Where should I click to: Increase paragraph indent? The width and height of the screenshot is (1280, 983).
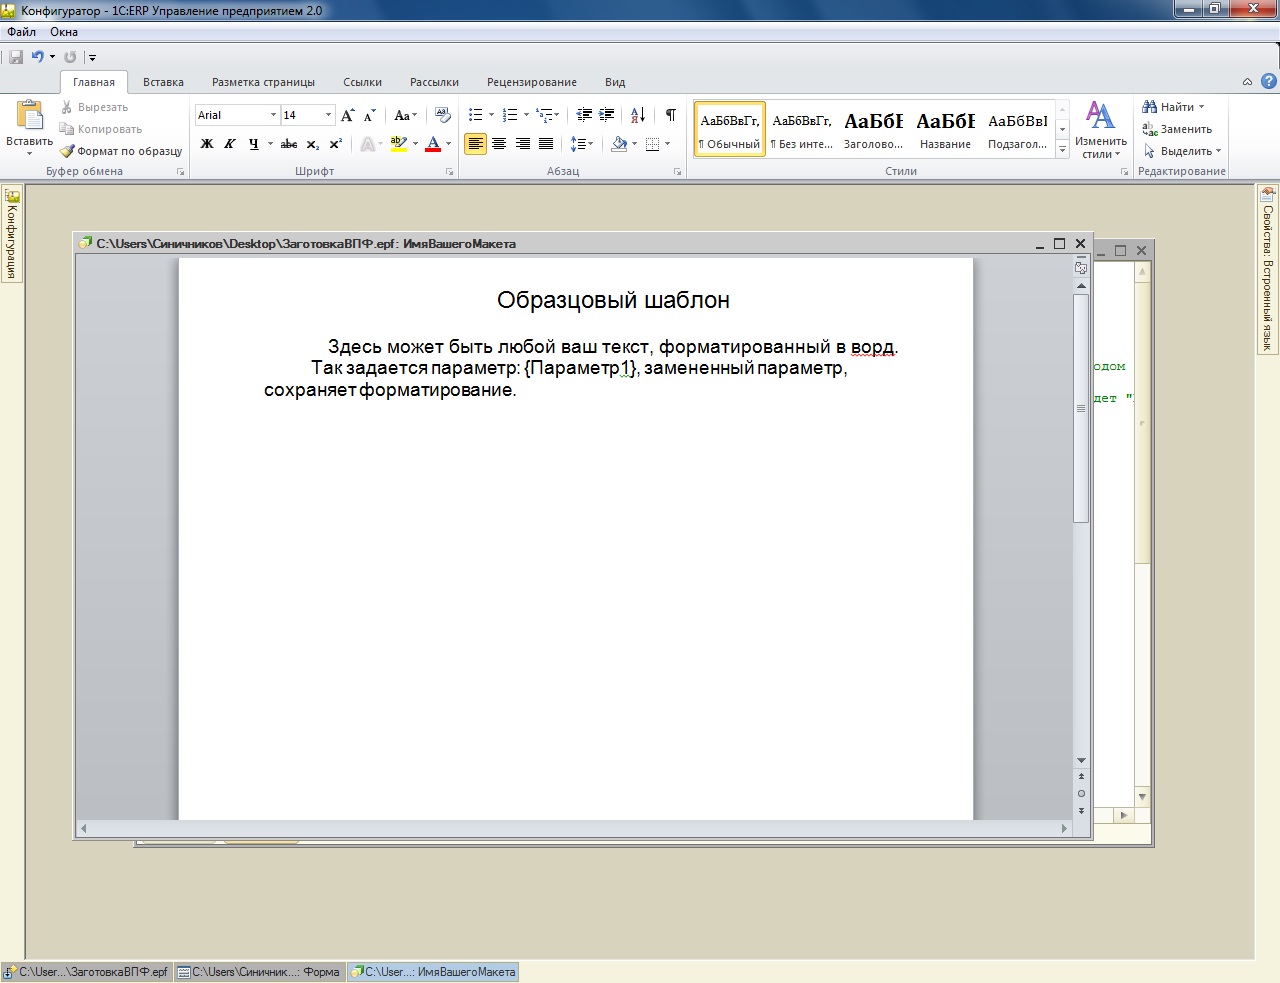coord(606,115)
